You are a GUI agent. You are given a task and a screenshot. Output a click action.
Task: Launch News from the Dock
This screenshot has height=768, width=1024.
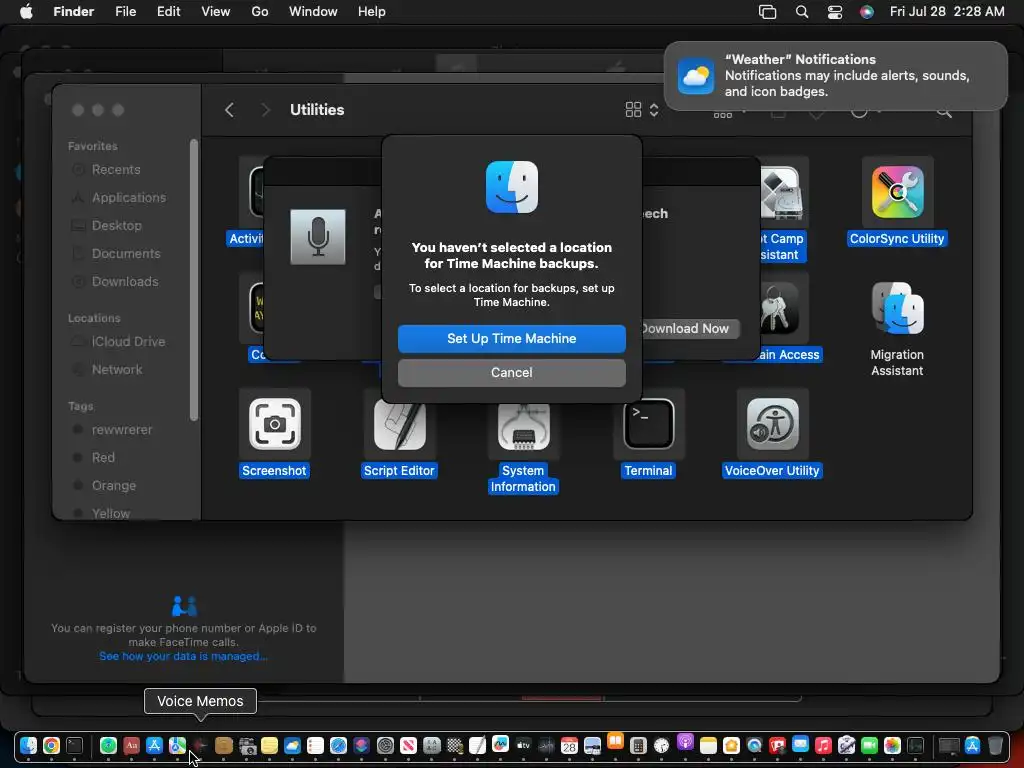408,745
